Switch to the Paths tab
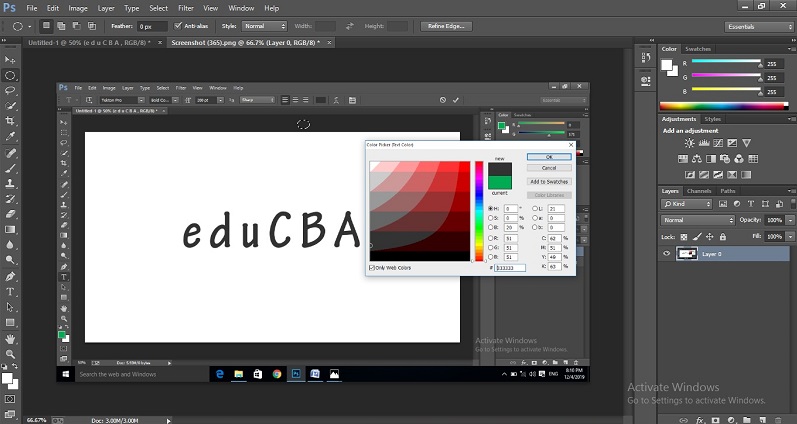The width and height of the screenshot is (797, 424). pyautogui.click(x=727, y=191)
